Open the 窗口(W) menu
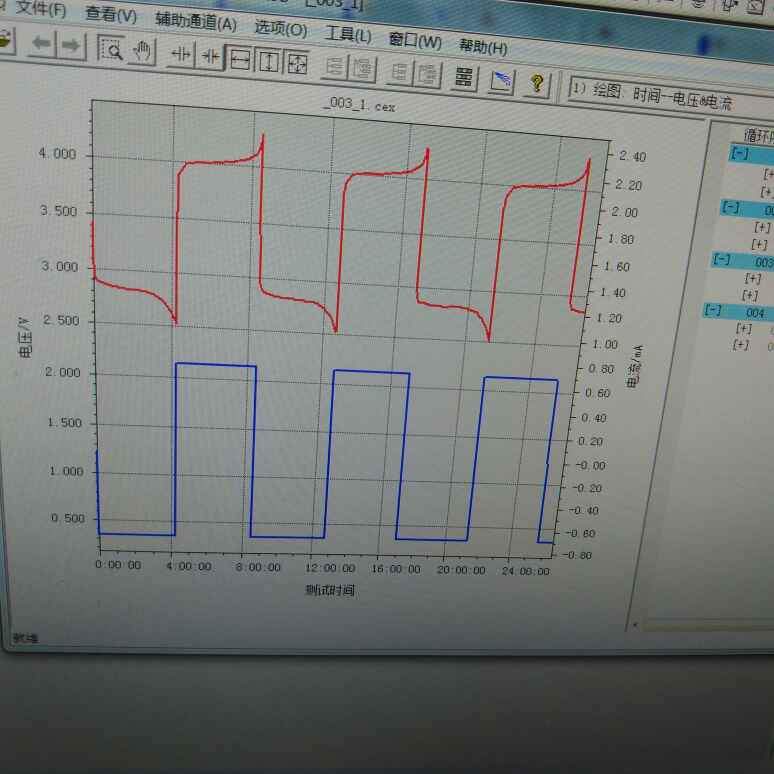The height and width of the screenshot is (774, 774). [x=415, y=40]
